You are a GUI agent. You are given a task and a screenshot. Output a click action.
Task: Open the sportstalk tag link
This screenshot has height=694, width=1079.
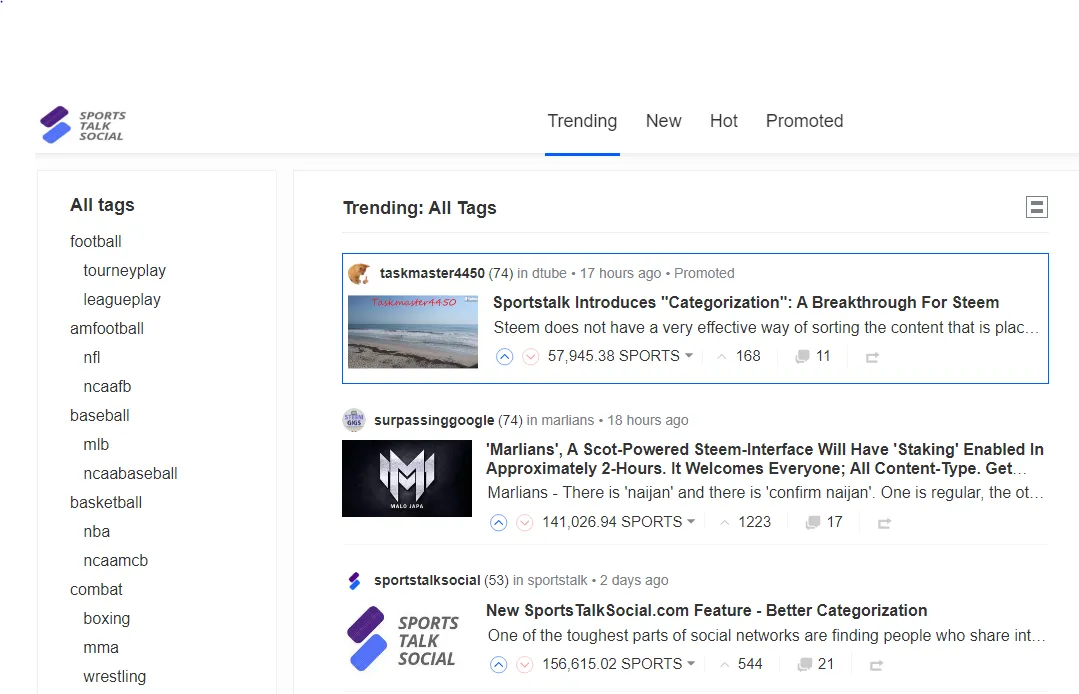pos(557,581)
